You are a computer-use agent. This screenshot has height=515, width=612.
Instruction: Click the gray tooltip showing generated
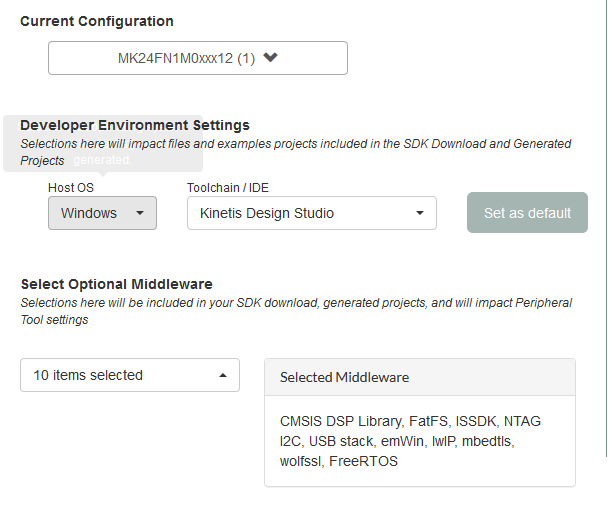102,160
